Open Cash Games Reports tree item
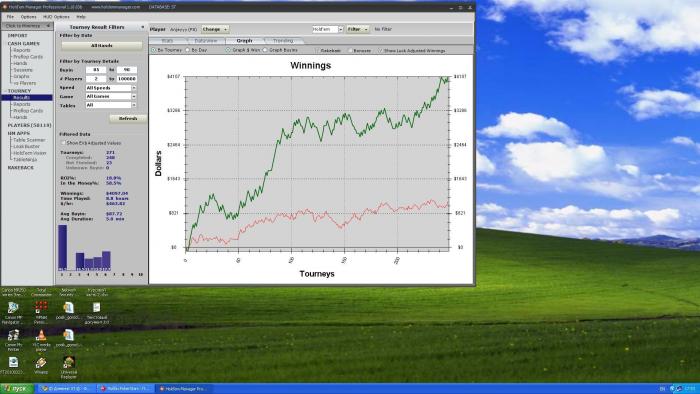 [x=22, y=50]
